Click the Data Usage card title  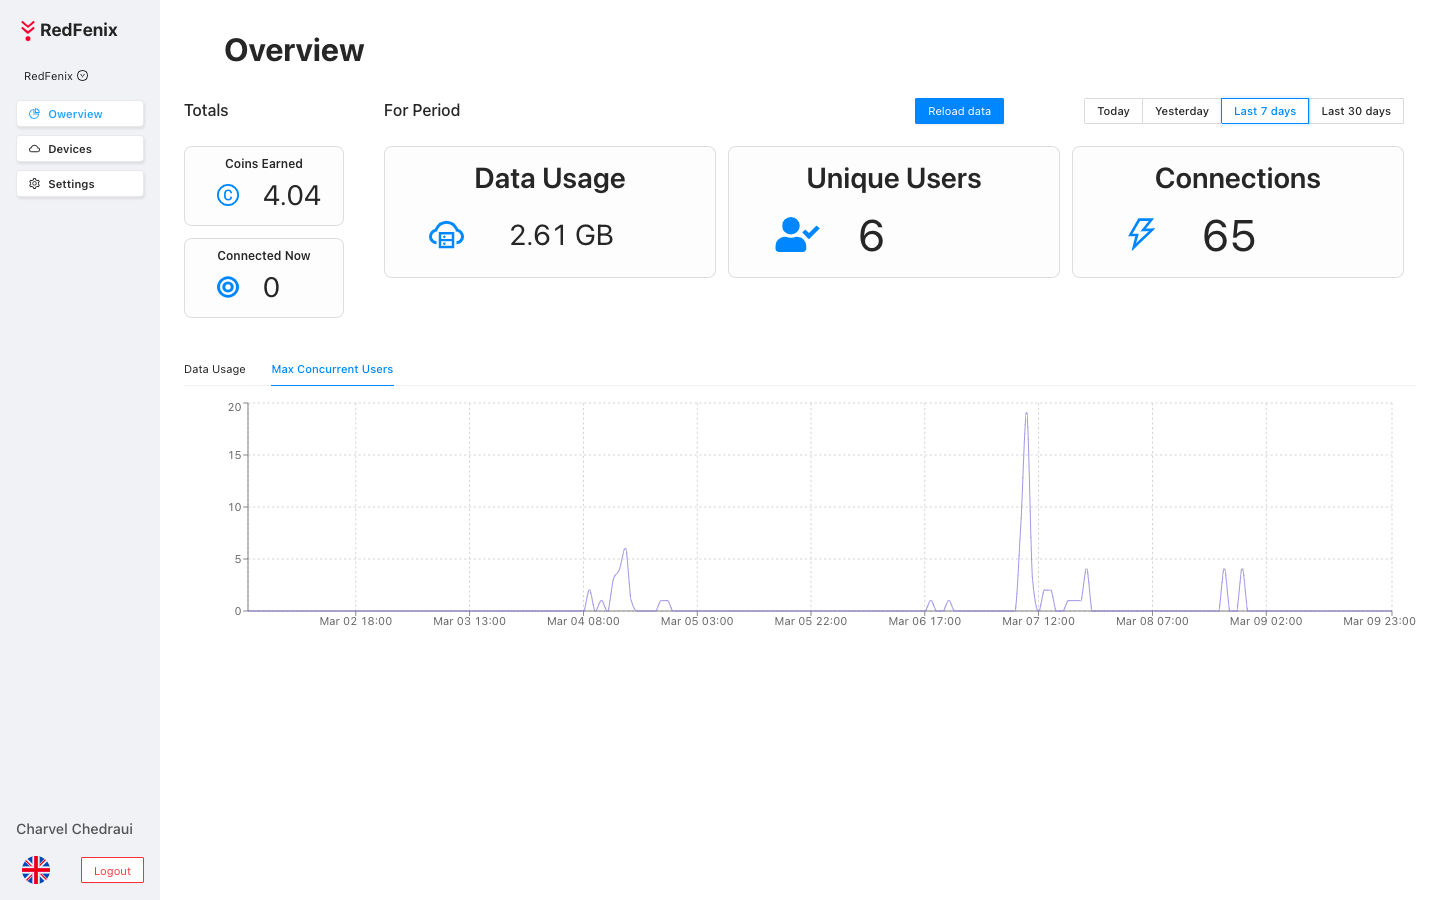pos(550,178)
